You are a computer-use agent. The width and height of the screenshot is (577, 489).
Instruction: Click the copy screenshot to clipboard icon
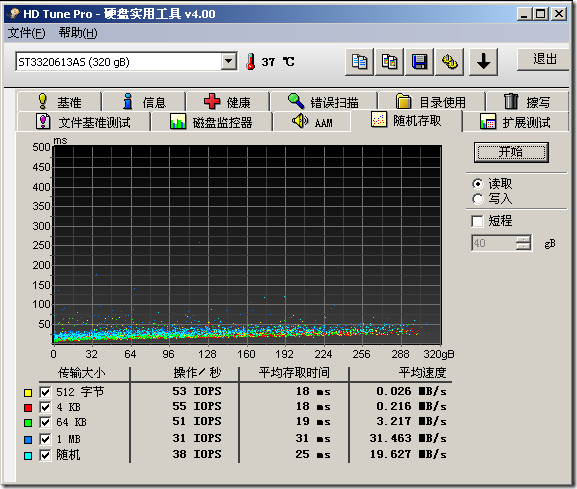(x=389, y=62)
